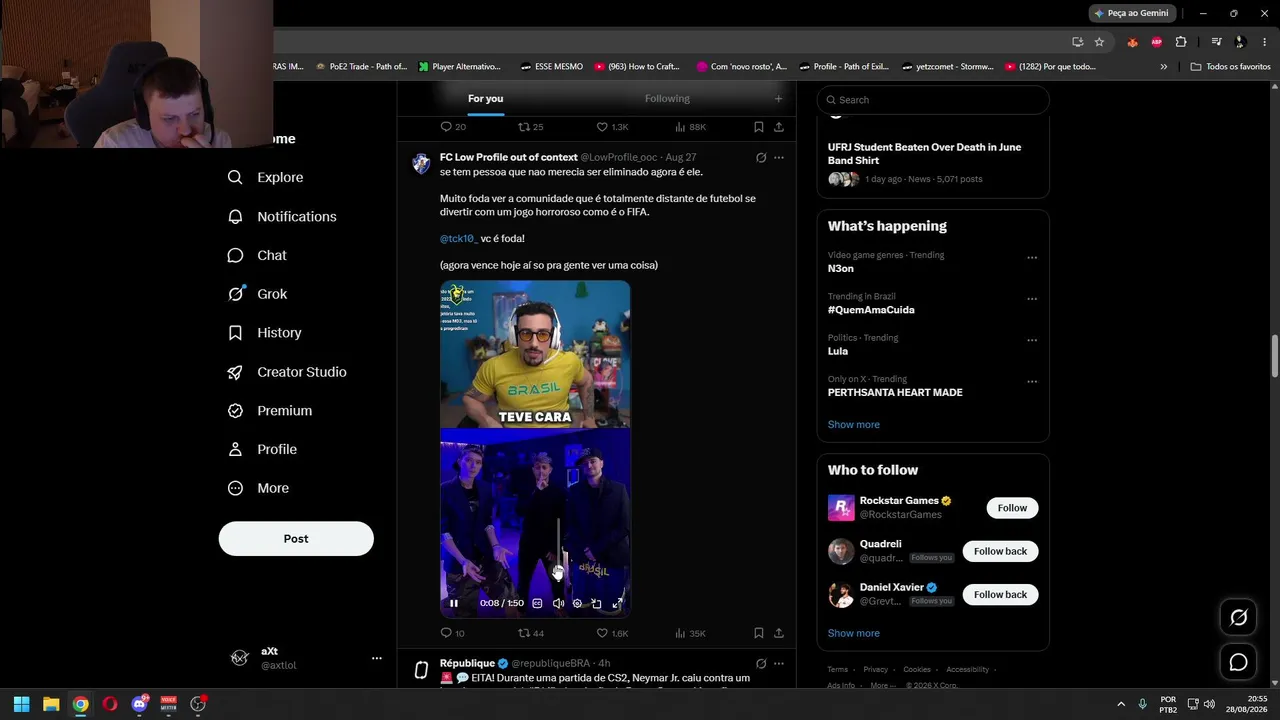Open account menu for aXt
This screenshot has height=720, width=1280.
tap(305, 658)
